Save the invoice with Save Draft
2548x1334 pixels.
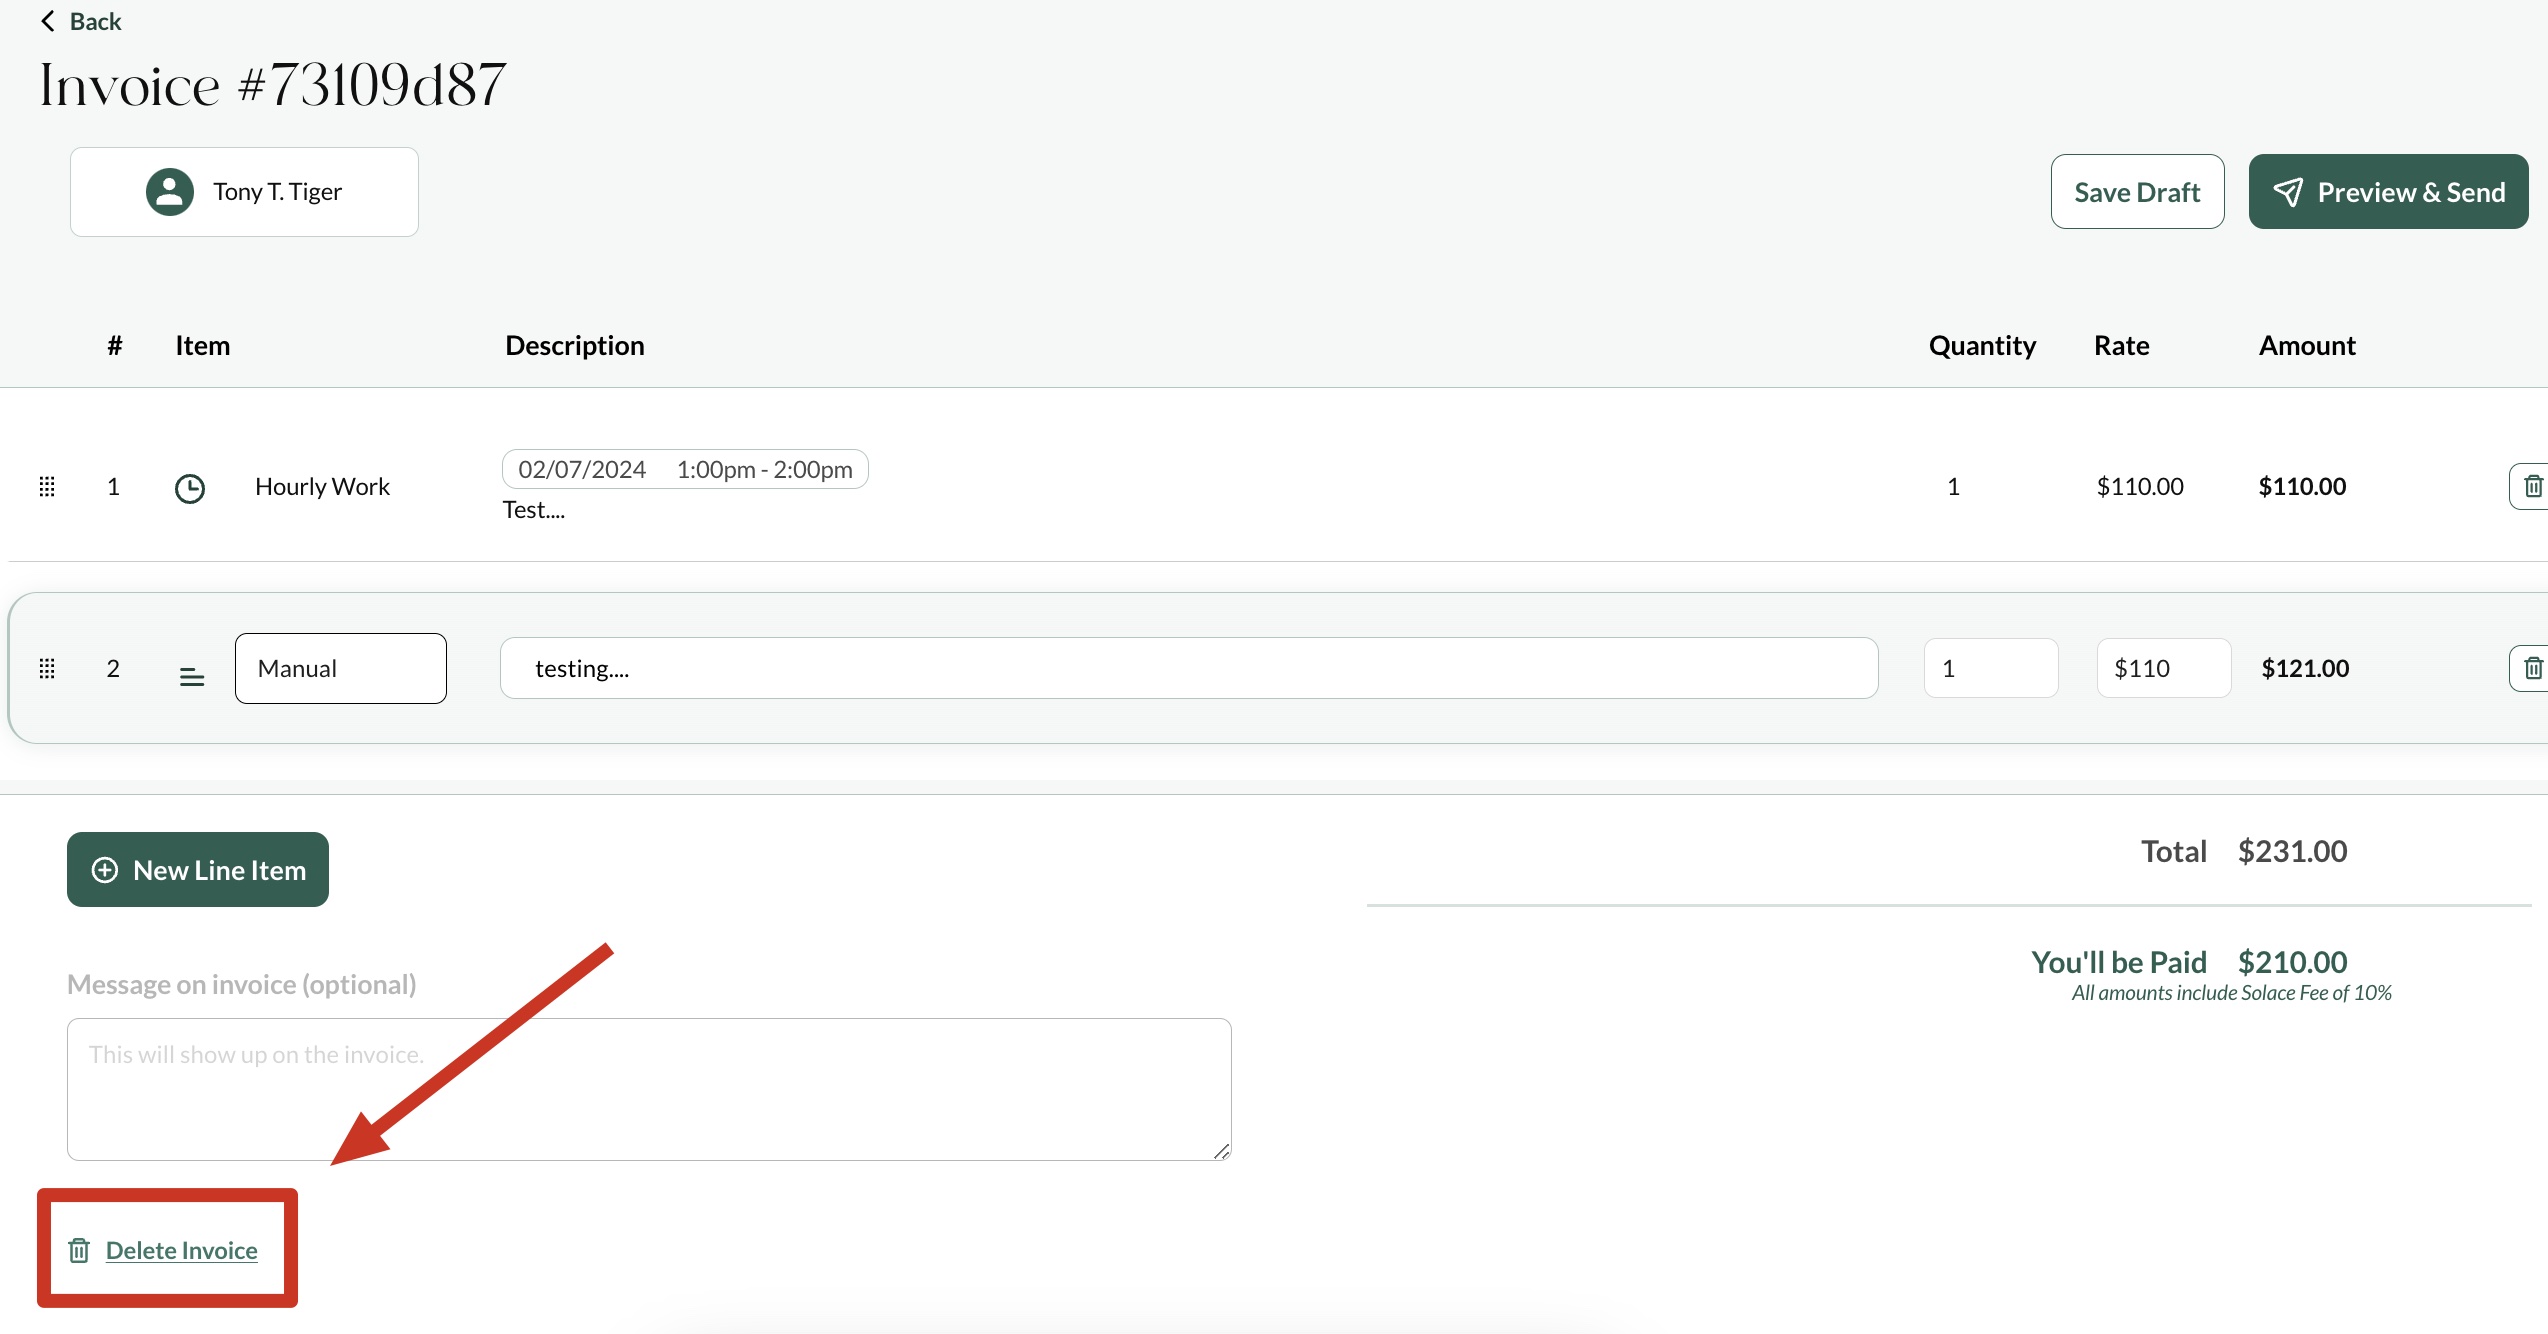pyautogui.click(x=2137, y=191)
